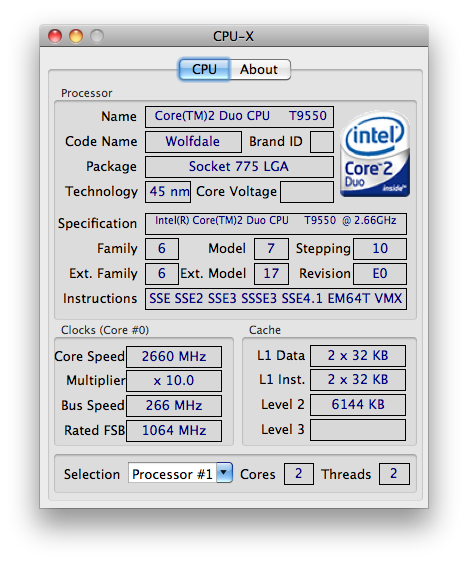Open the About tab

point(260,69)
